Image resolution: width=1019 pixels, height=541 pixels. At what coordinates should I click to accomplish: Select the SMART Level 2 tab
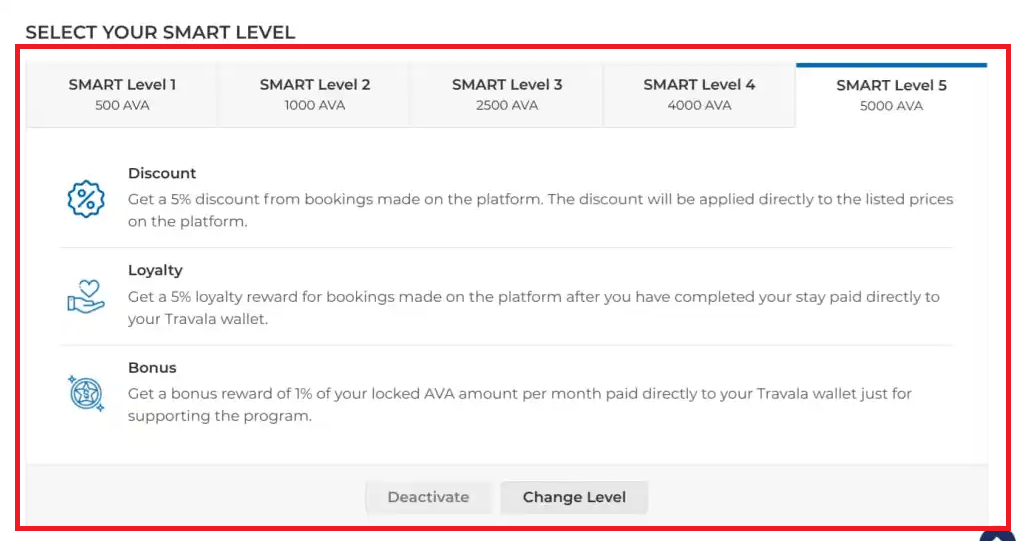pyautogui.click(x=315, y=95)
